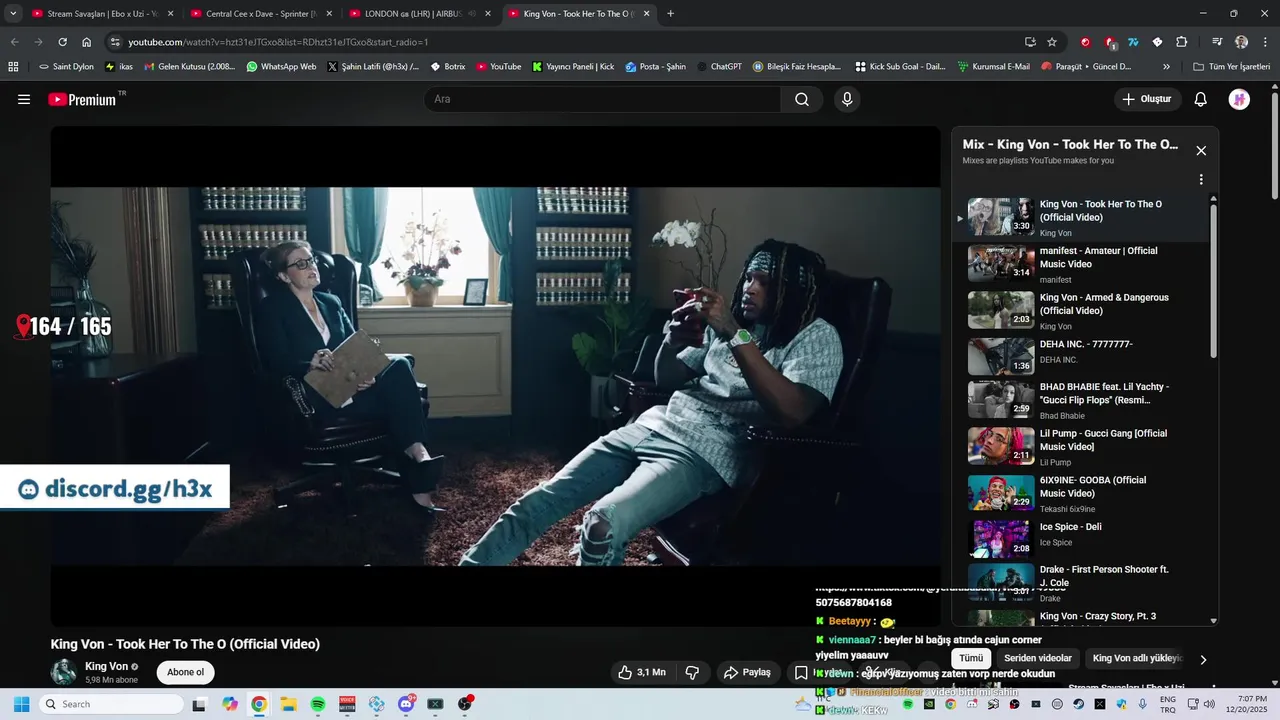Screen dimensions: 1280x720
Task: Click the site info icon in address bar
Action: 115,42
